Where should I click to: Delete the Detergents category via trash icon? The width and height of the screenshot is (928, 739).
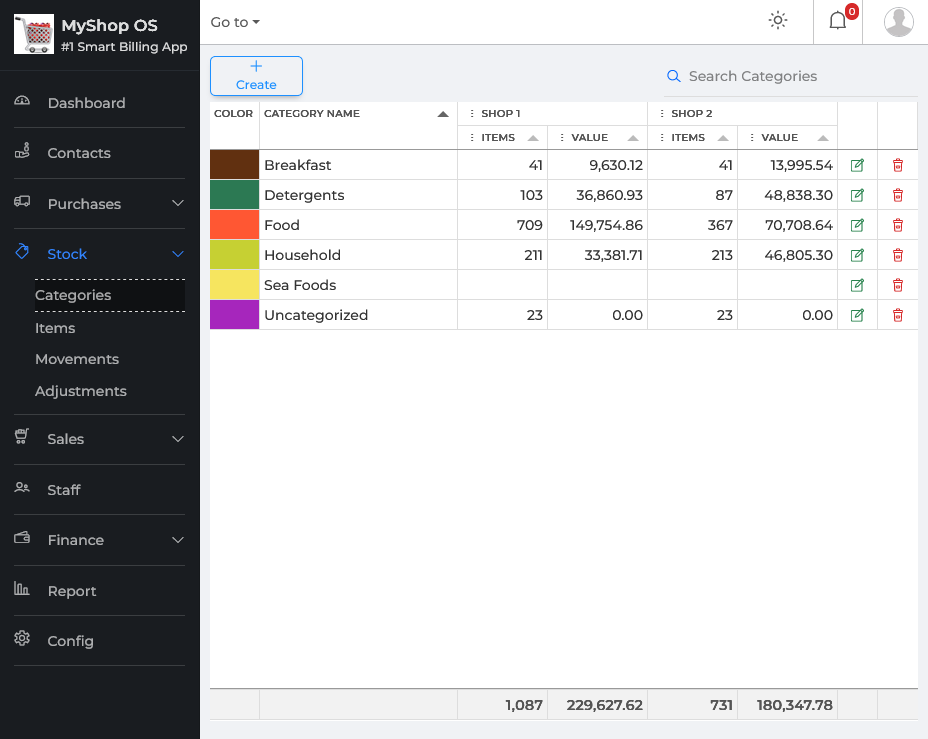pyautogui.click(x=897, y=195)
